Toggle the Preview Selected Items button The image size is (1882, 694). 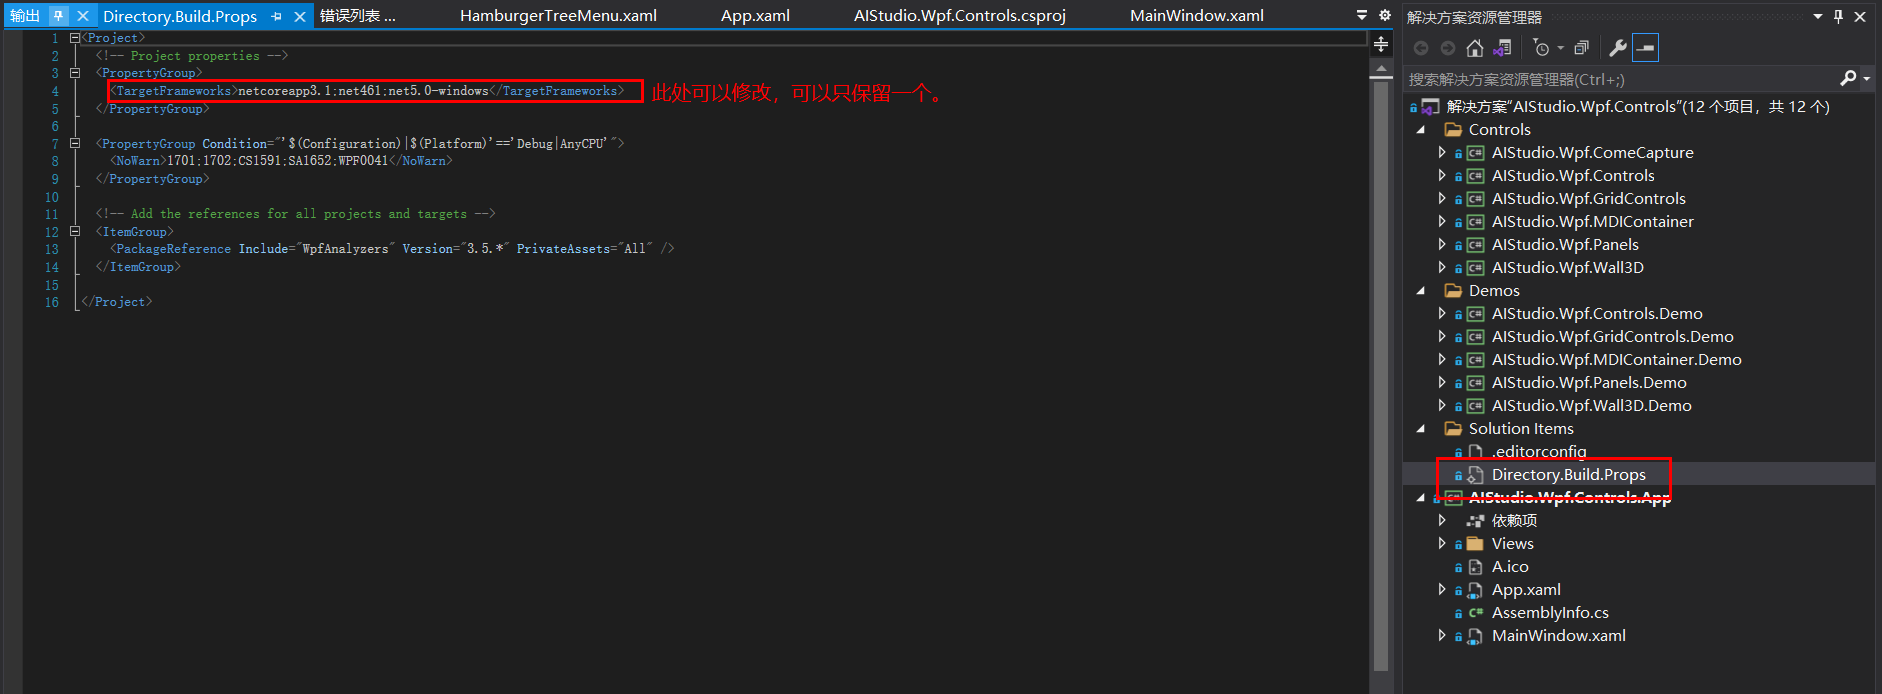1645,48
